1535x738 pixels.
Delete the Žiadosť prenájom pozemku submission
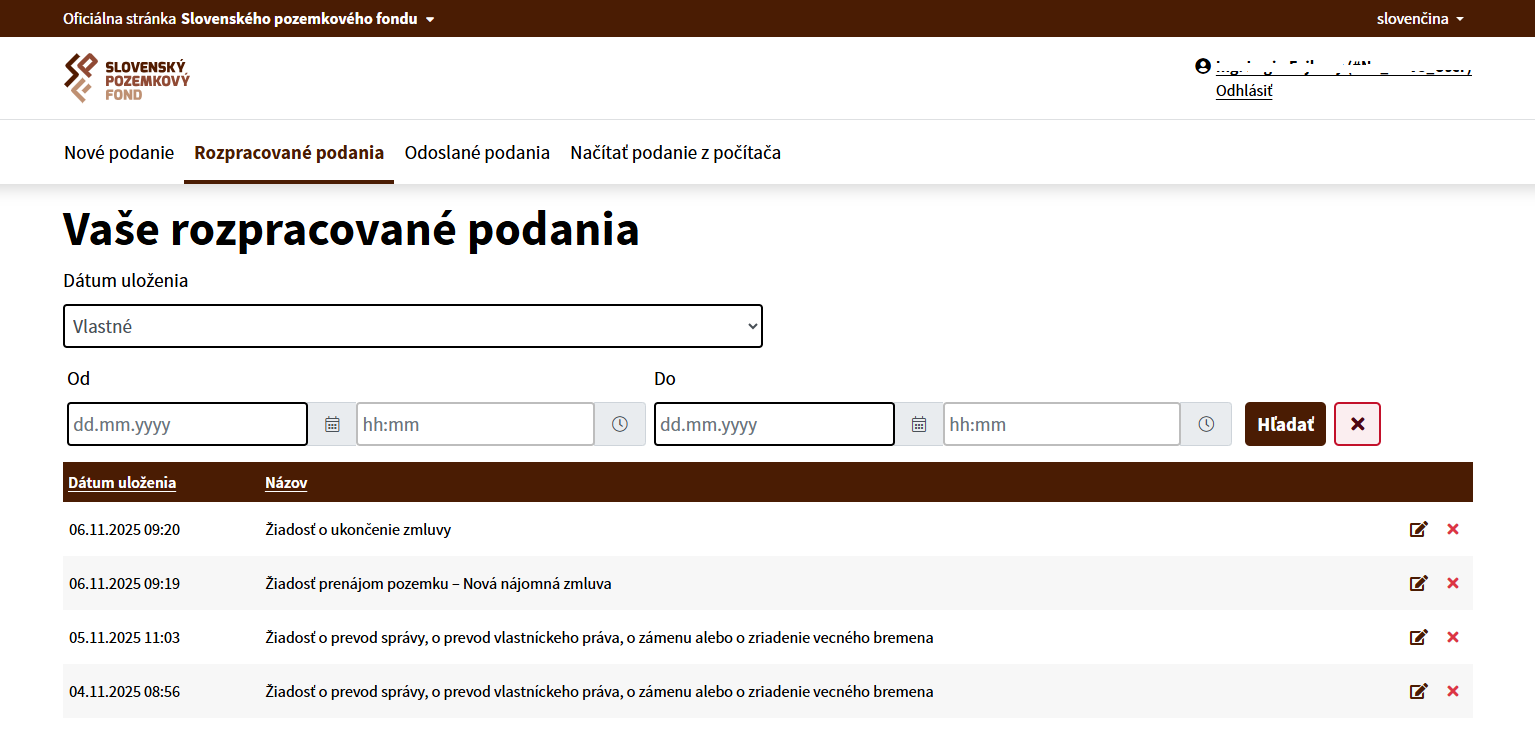1453,583
